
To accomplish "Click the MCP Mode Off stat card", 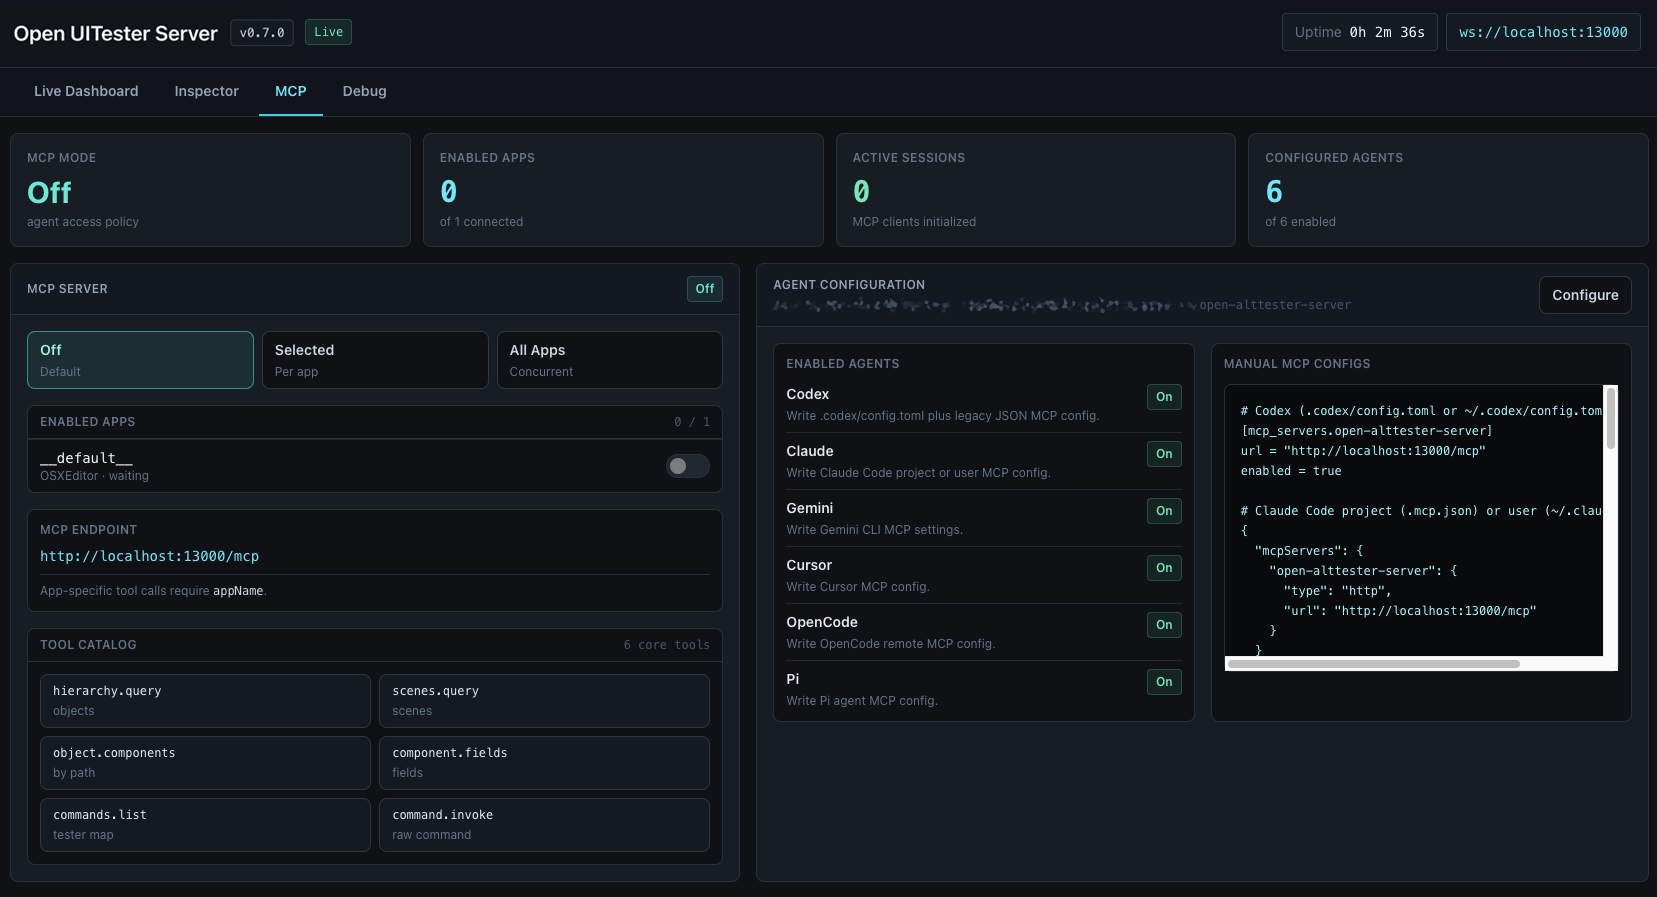I will tap(210, 190).
